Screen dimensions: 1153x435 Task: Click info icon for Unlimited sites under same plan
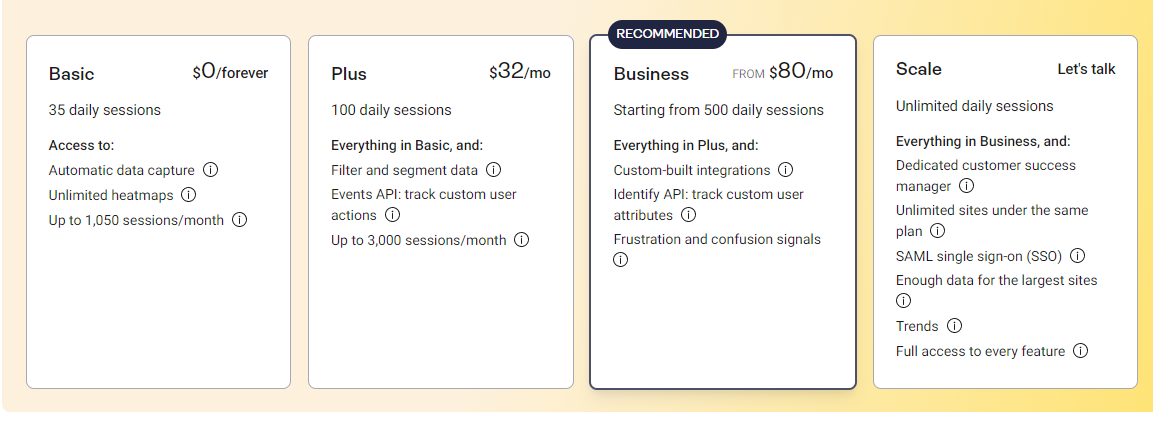[937, 231]
